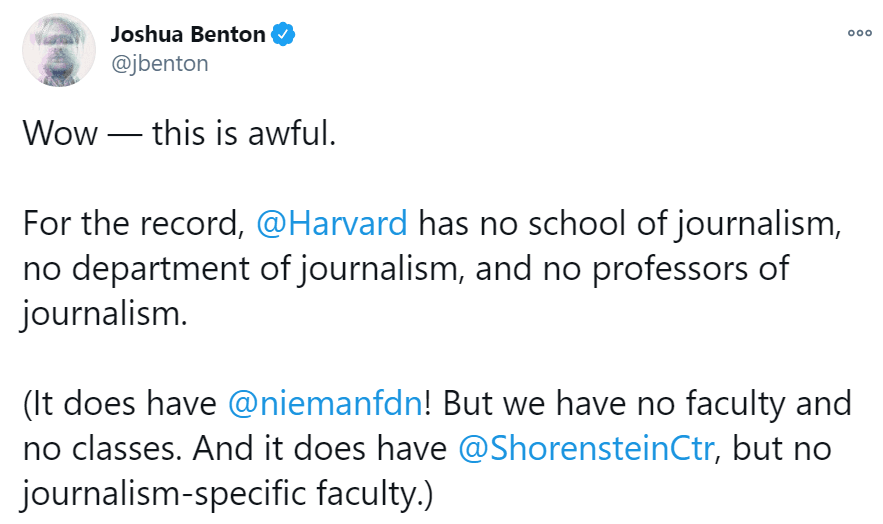Click ', but no' after ShorensteinCtr
The width and height of the screenshot is (883, 524).
click(x=773, y=449)
